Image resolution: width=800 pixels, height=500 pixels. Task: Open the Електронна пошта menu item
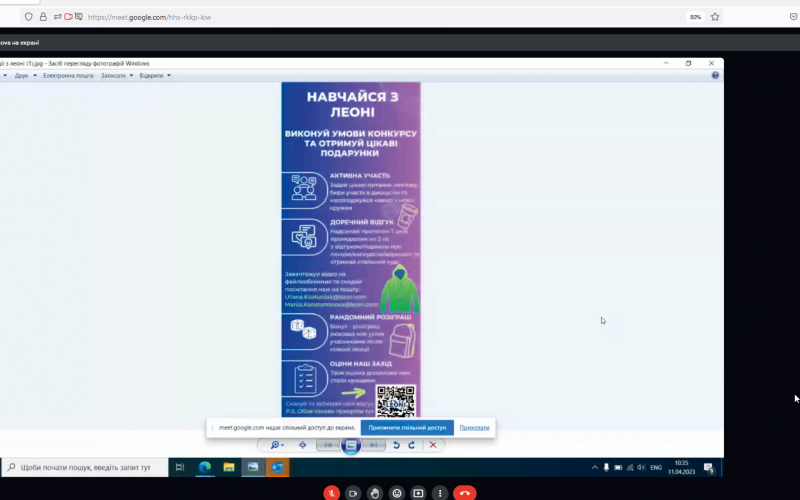tap(68, 76)
